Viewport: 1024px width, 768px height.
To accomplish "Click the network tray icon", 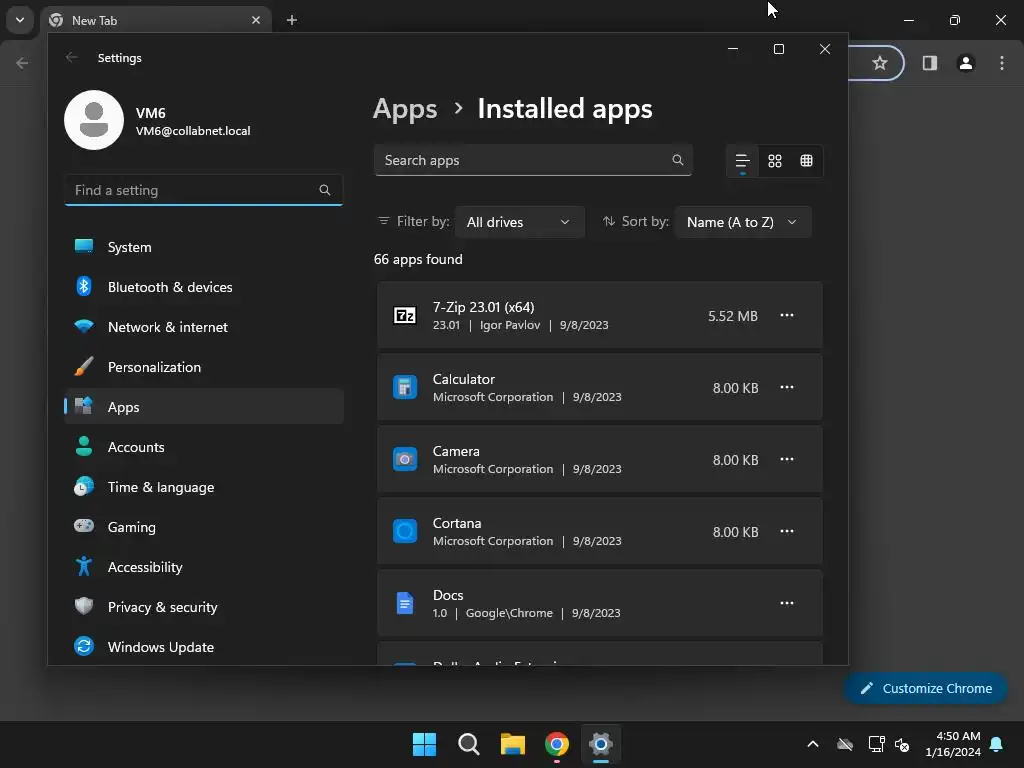I will click(x=876, y=744).
